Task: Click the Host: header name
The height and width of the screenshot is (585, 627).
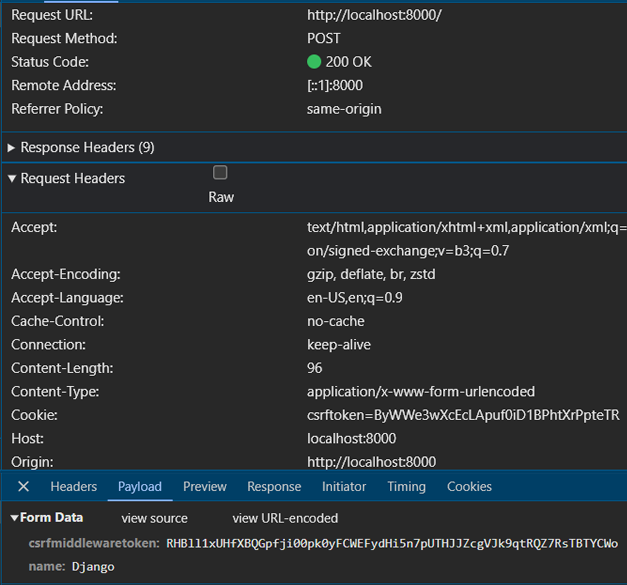Action: tap(27, 439)
